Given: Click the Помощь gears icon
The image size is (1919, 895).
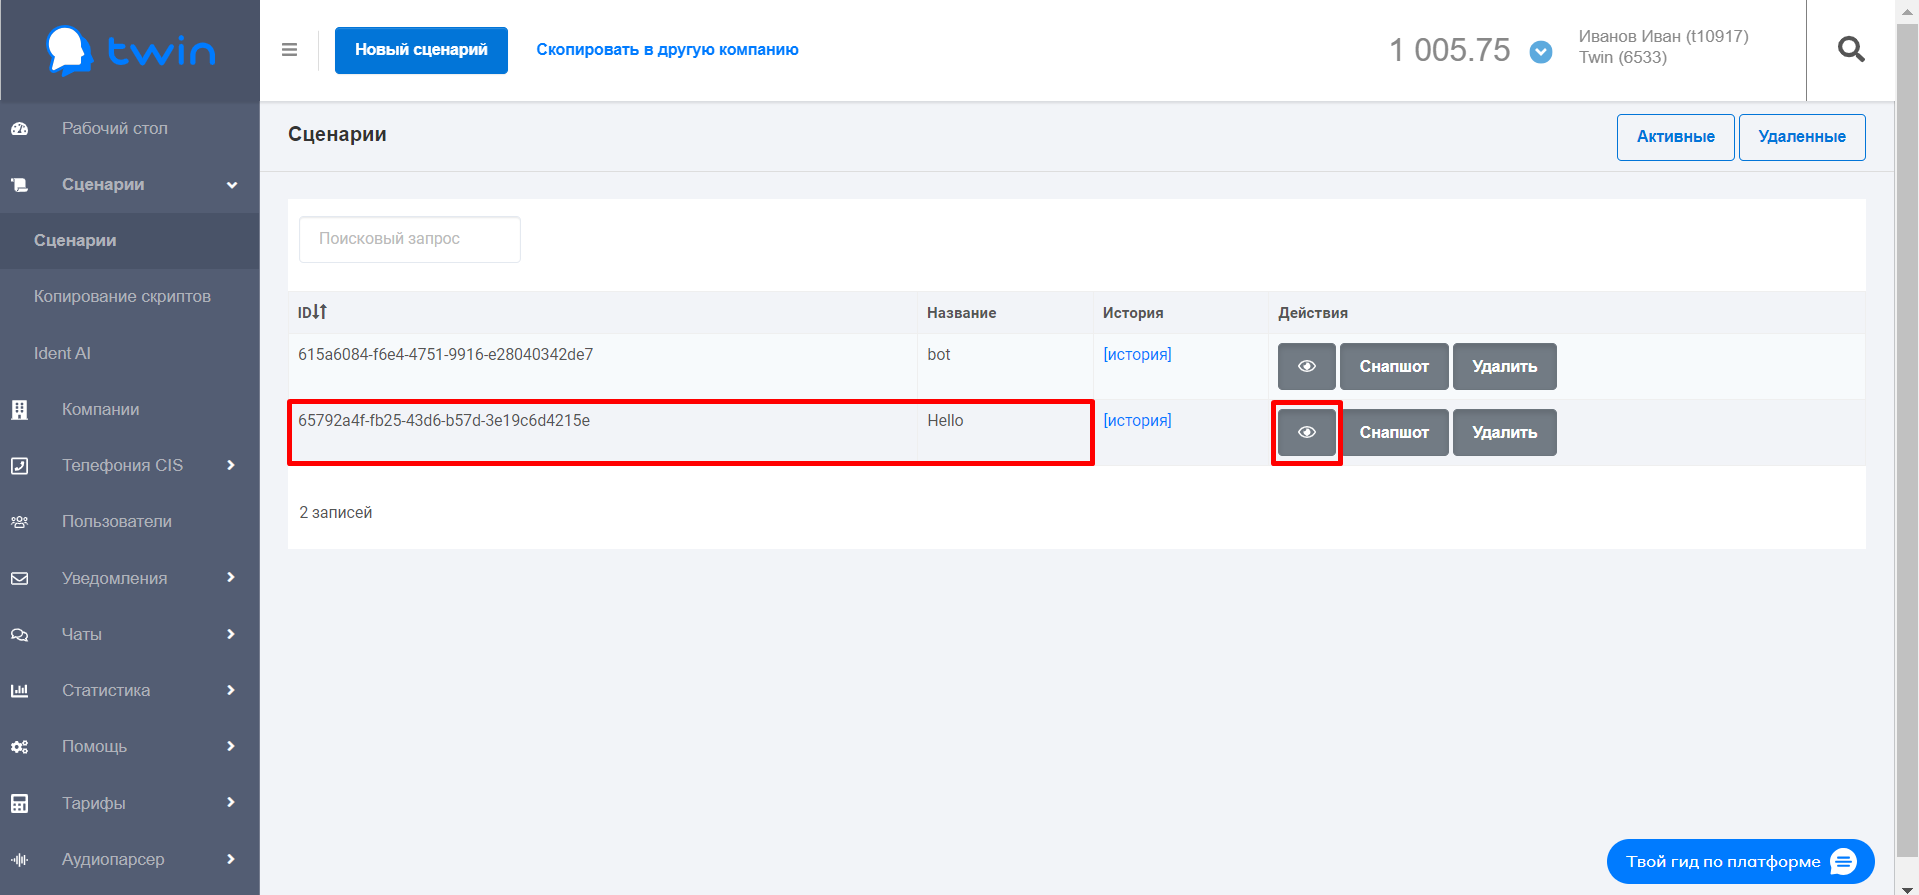Looking at the screenshot, I should click(x=19, y=746).
